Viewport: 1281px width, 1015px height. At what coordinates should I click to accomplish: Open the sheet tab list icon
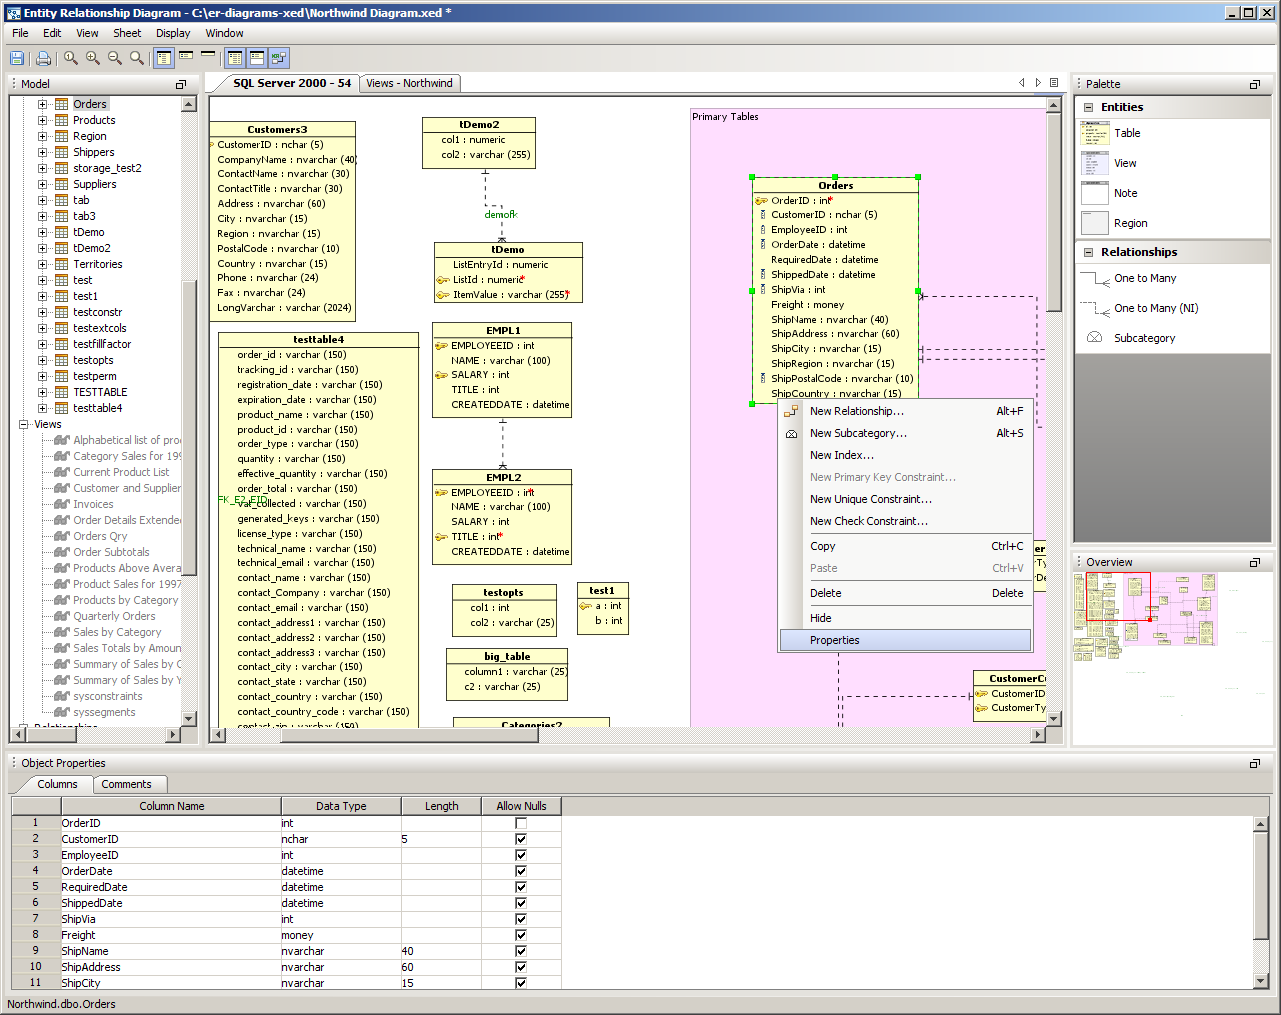click(1054, 83)
